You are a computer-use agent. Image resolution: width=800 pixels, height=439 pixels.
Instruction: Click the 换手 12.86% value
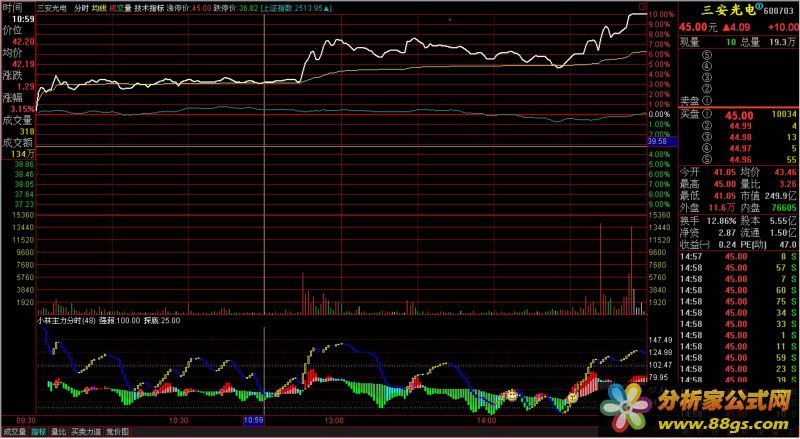tap(721, 221)
